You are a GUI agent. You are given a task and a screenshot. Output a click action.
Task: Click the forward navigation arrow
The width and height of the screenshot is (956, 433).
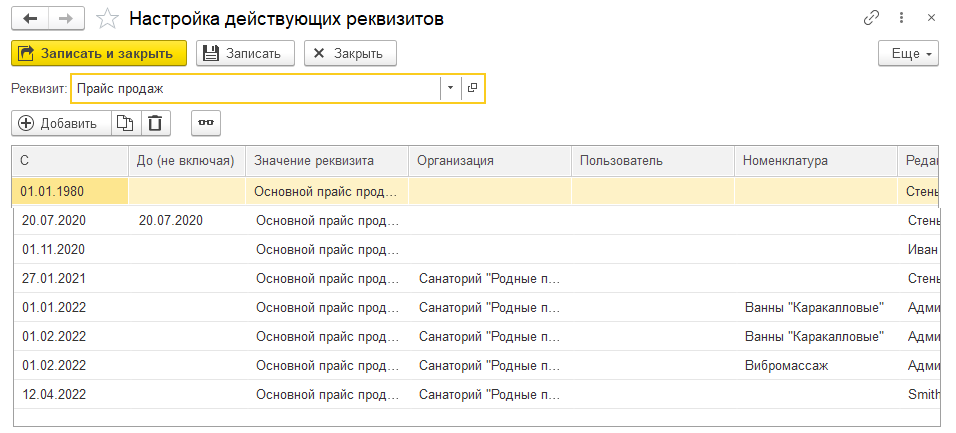coord(65,19)
